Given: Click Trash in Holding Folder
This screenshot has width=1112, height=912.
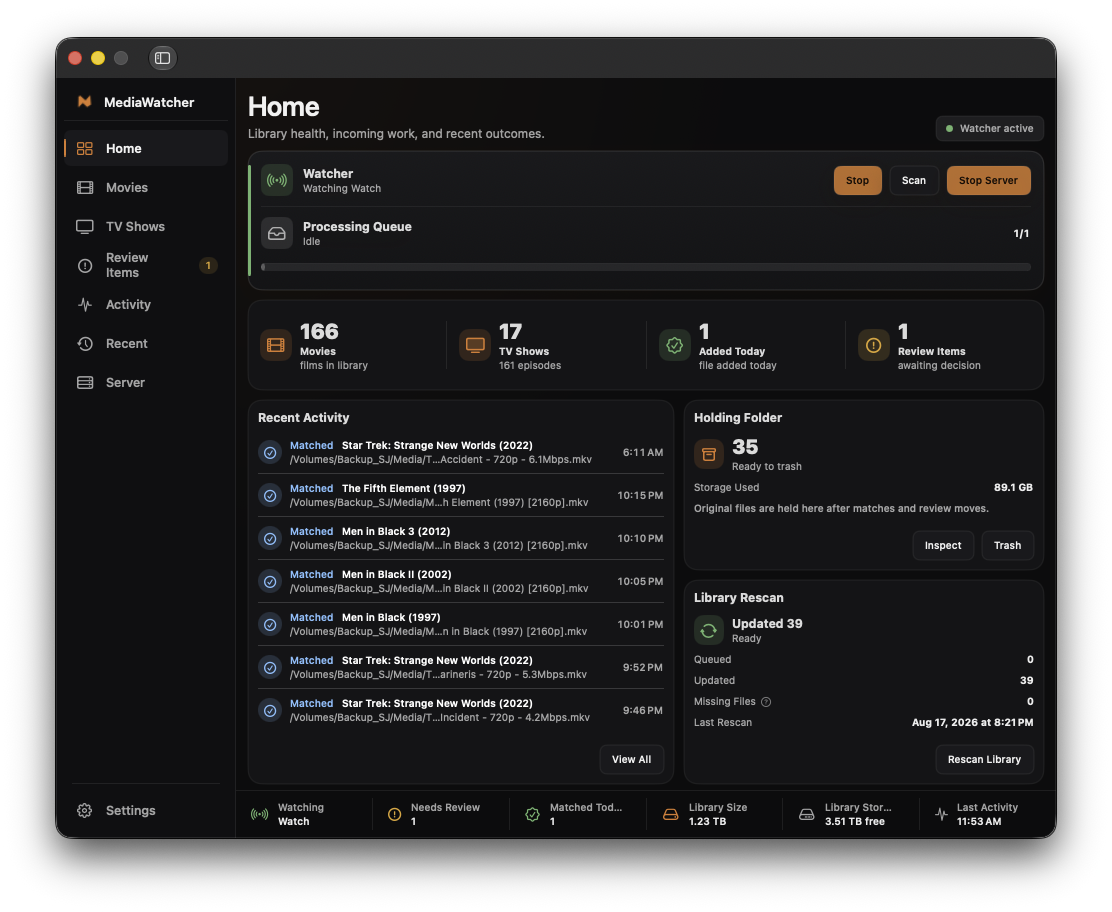Looking at the screenshot, I should [x=1007, y=545].
